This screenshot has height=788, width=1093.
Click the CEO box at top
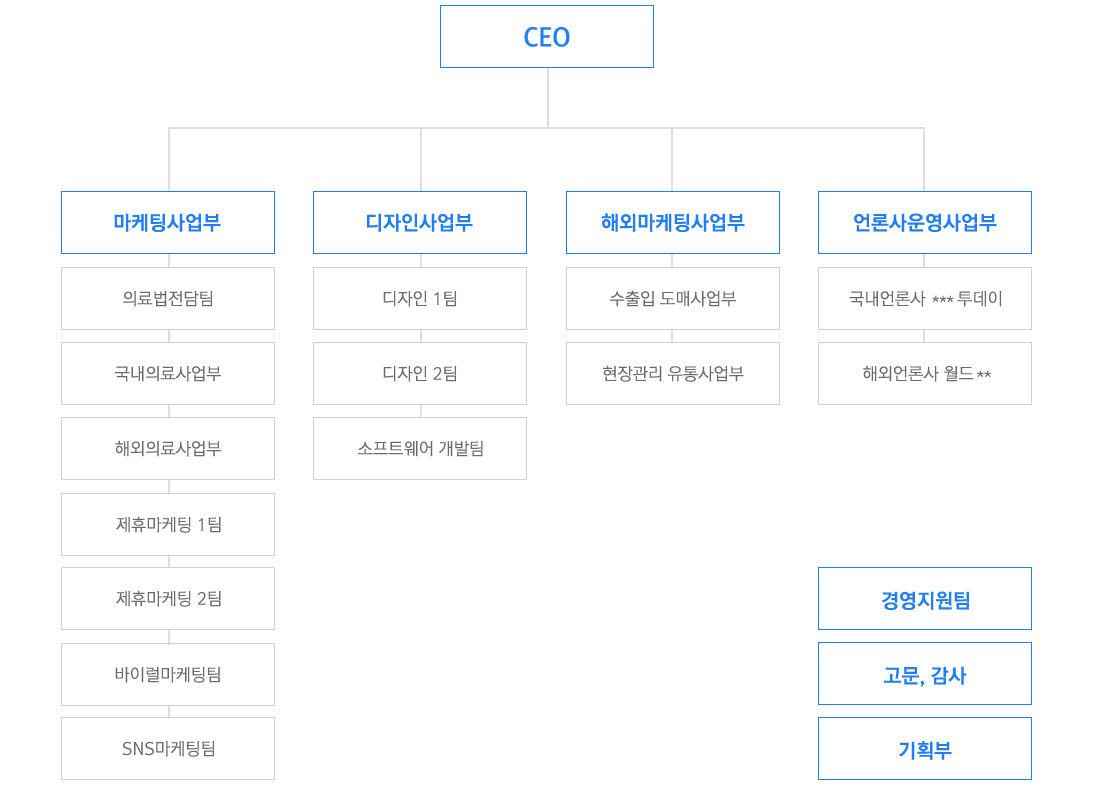point(546,37)
